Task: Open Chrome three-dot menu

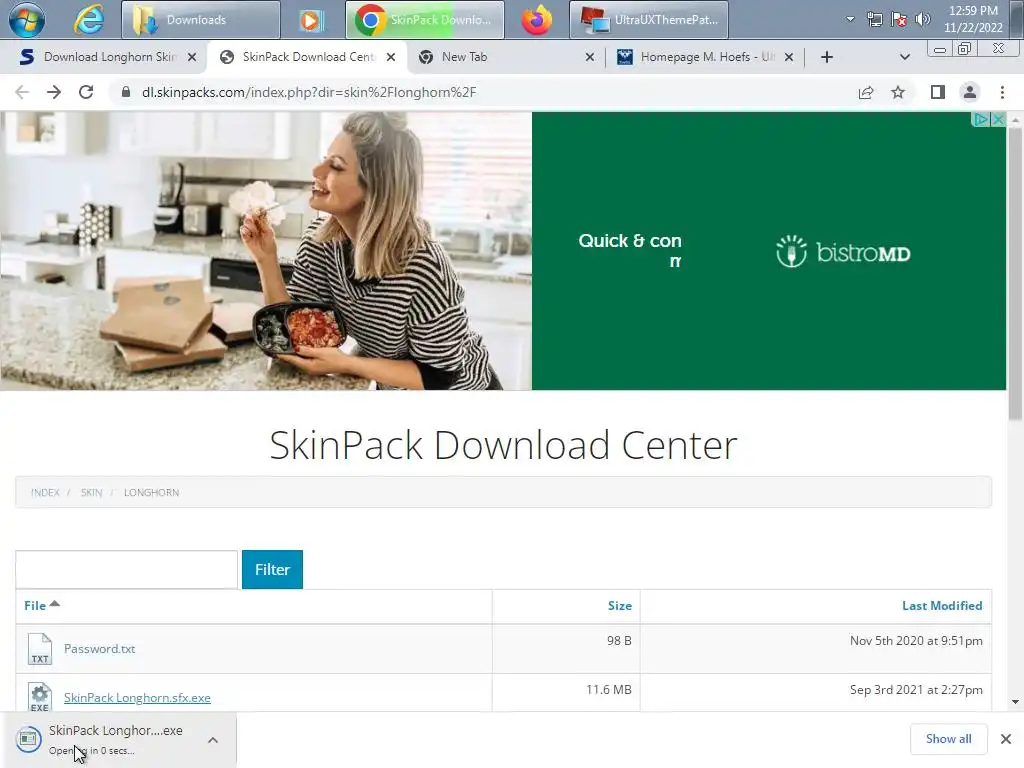Action: pos(1002,92)
